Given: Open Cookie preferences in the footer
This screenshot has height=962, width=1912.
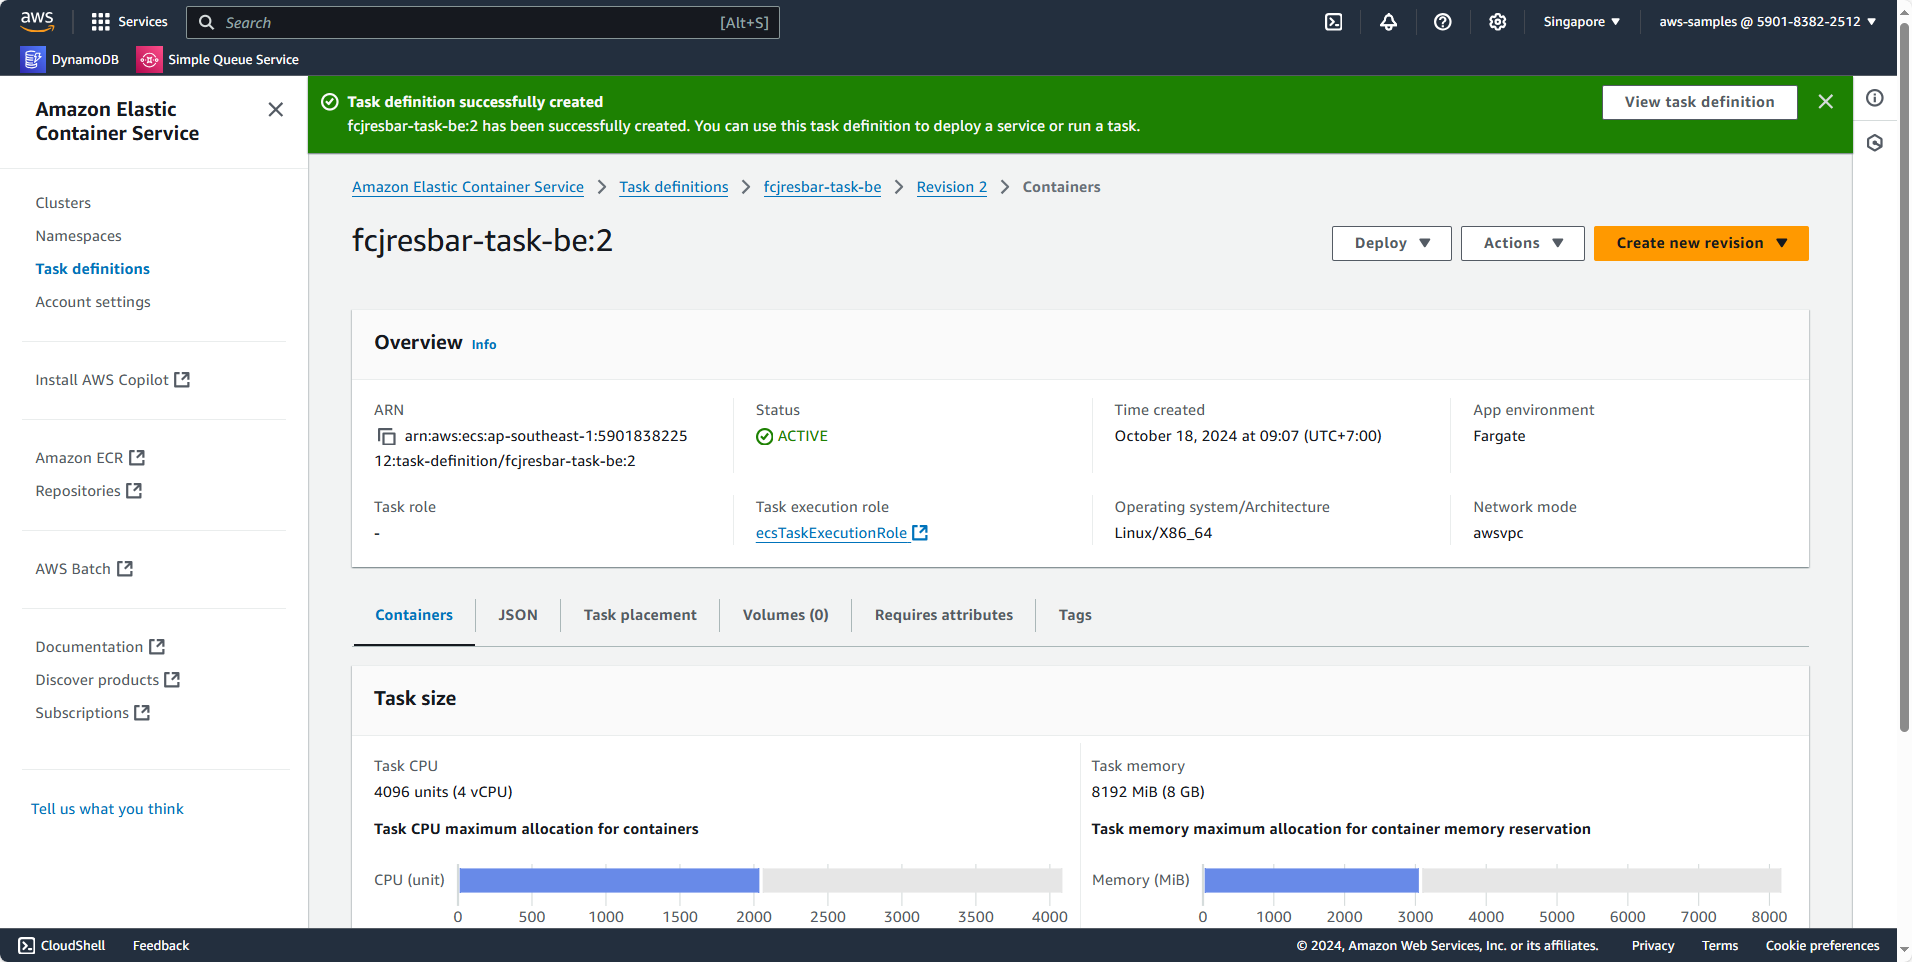Looking at the screenshot, I should (1822, 946).
